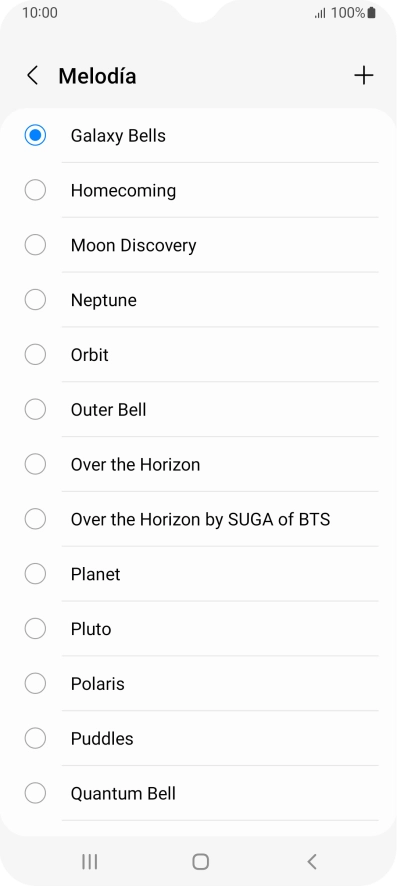Select the Outer Bell ringtone
397x886 pixels.
[198, 410]
